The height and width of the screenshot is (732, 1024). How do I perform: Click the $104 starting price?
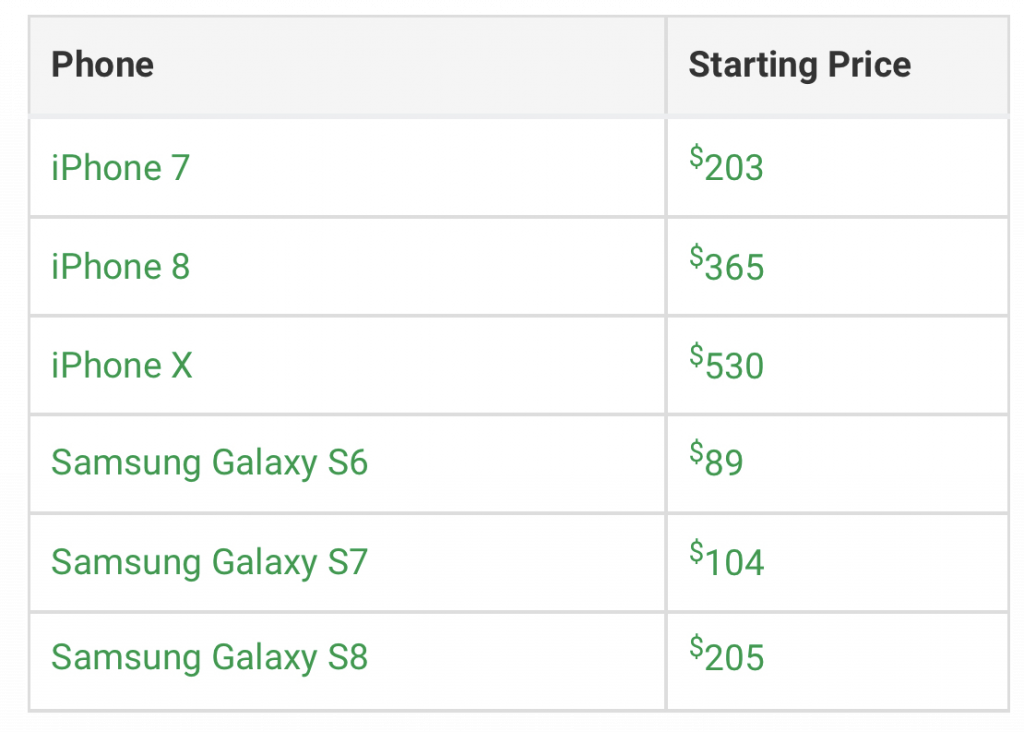tap(727, 560)
